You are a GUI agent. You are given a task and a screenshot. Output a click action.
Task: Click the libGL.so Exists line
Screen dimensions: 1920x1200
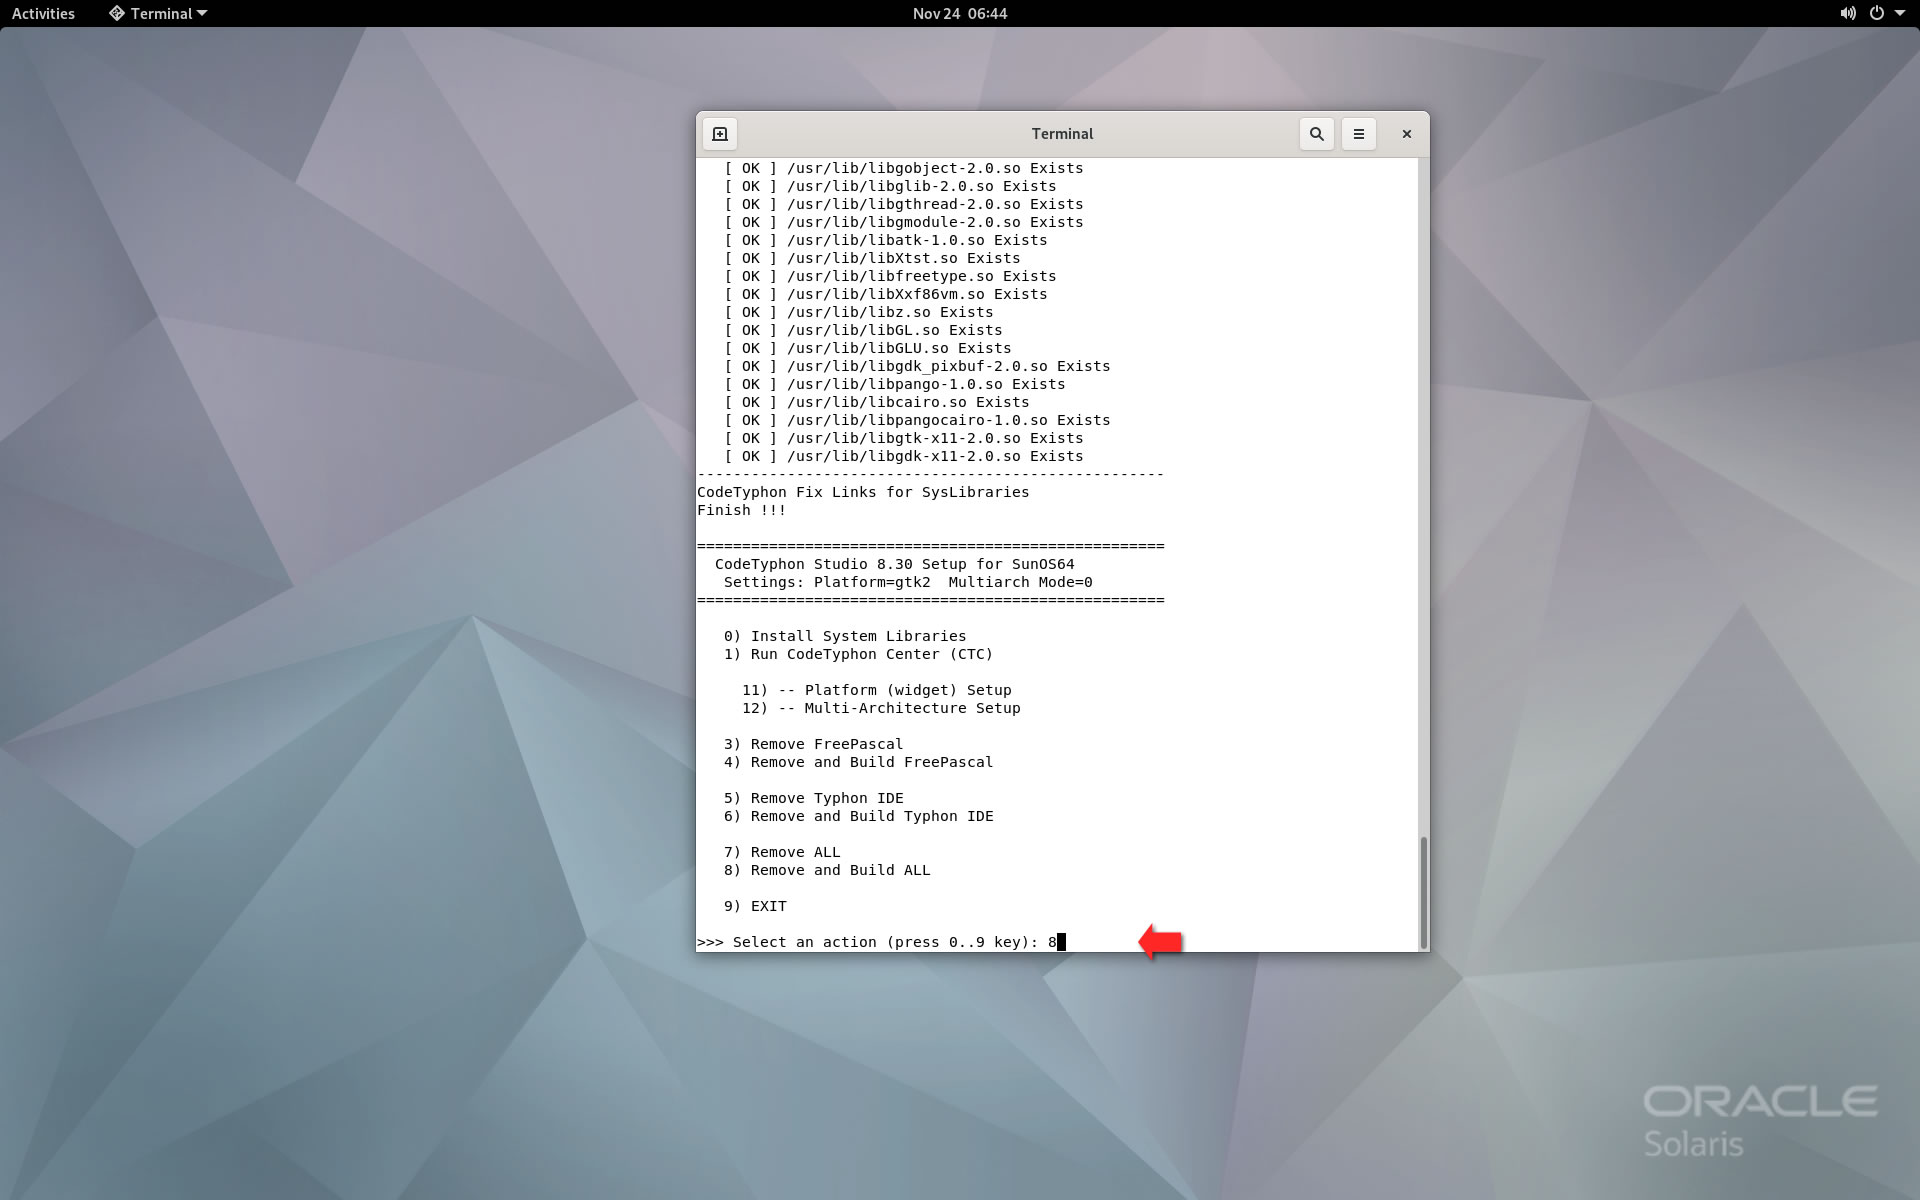863,330
